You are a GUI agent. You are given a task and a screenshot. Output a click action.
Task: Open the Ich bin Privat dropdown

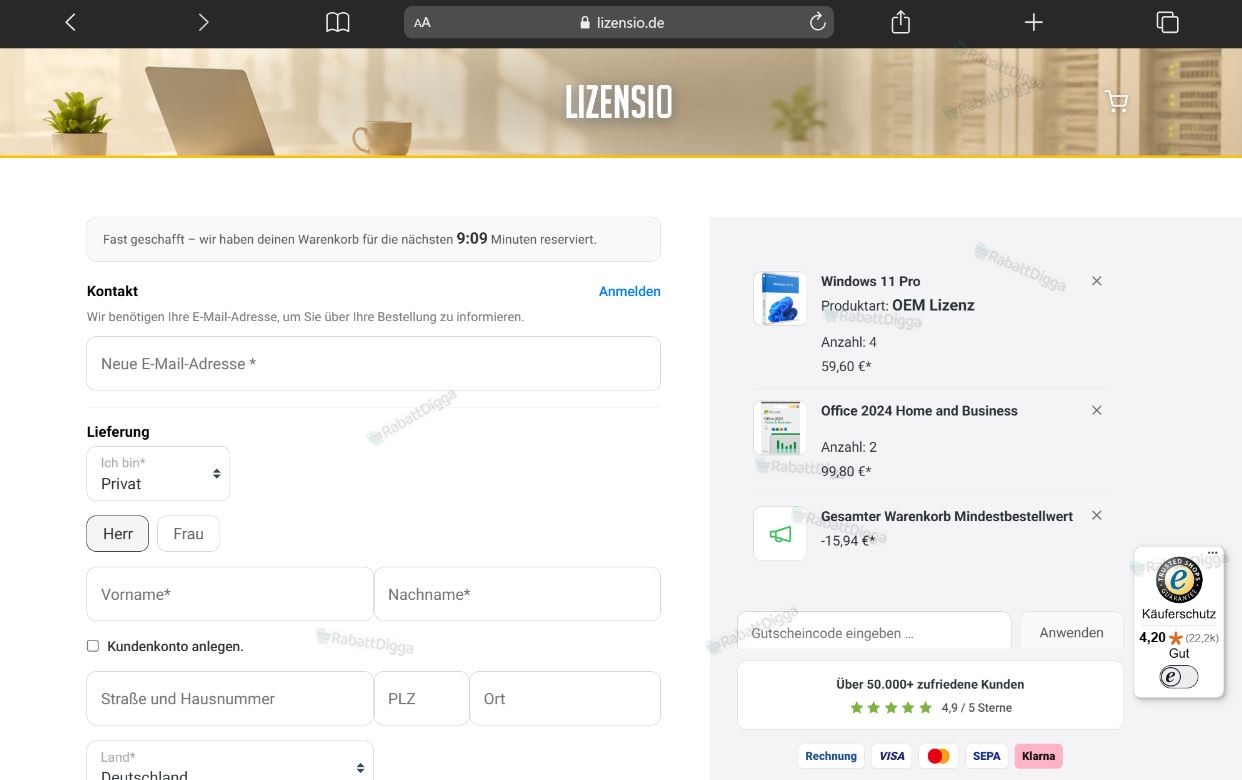158,474
